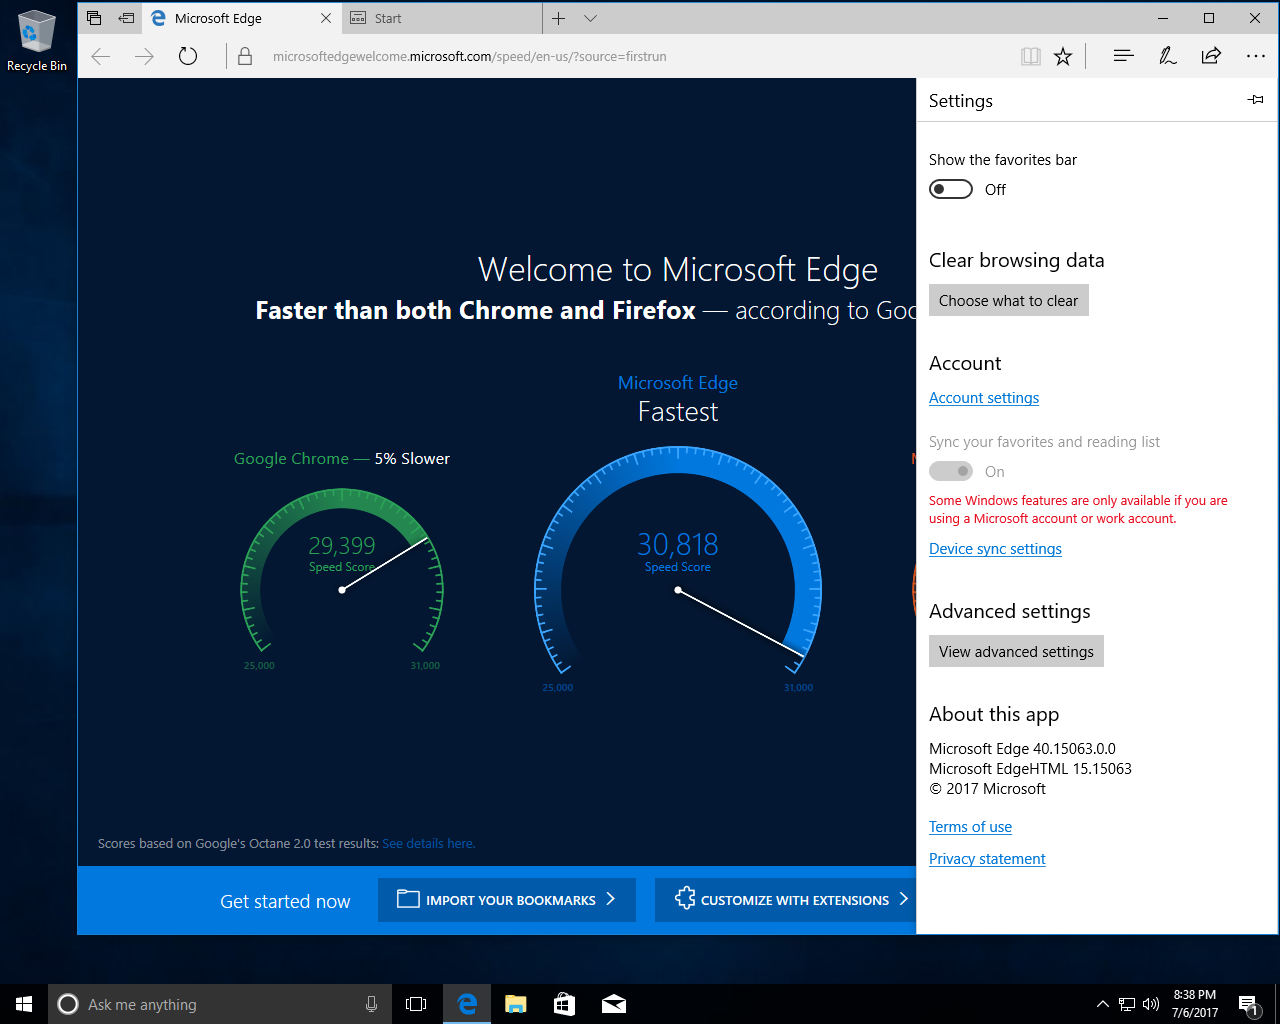Image resolution: width=1280 pixels, height=1024 pixels.
Task: Toggle Sync your favorites switch
Action: (951, 471)
